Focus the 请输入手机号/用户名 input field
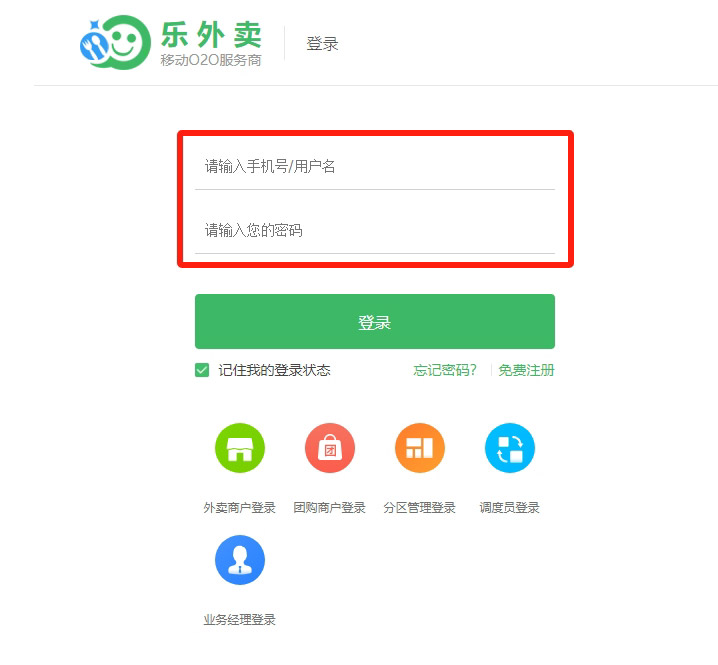 tap(375, 166)
